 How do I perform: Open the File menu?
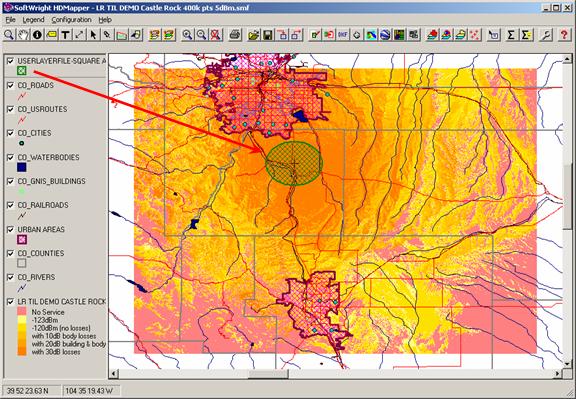10,20
